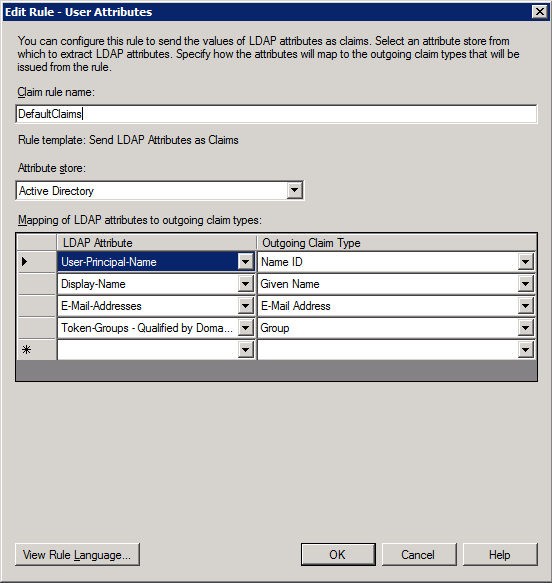Select the new-row asterisk header

(x=36, y=350)
